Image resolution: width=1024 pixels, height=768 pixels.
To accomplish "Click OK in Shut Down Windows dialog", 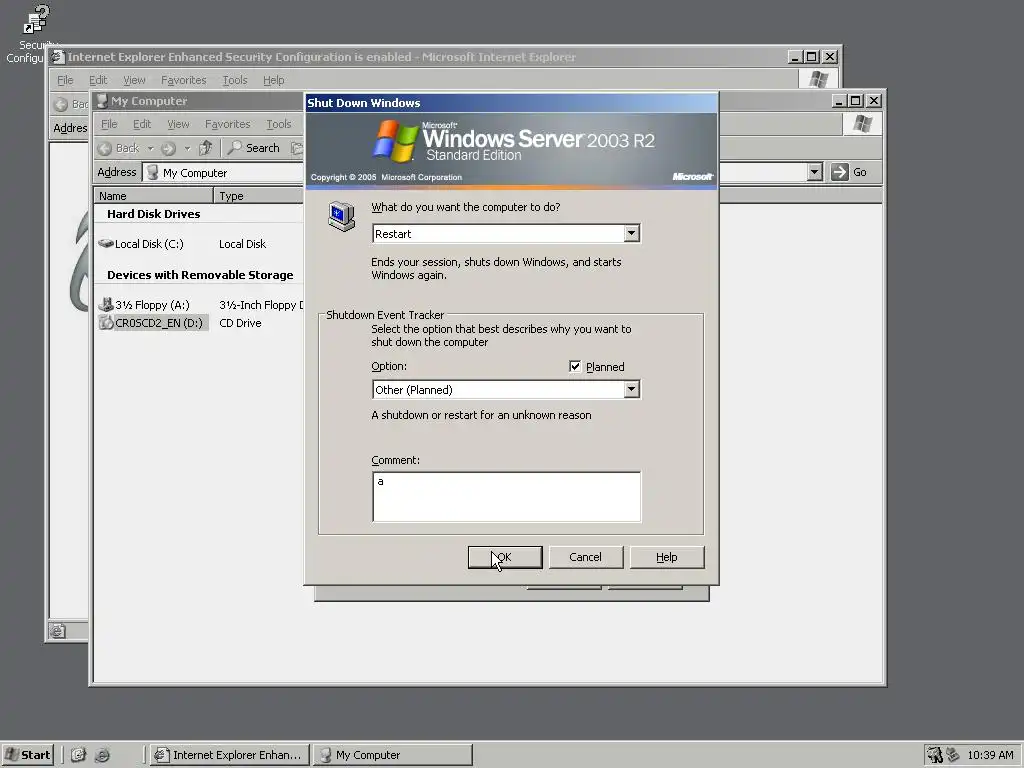I will click(x=505, y=557).
